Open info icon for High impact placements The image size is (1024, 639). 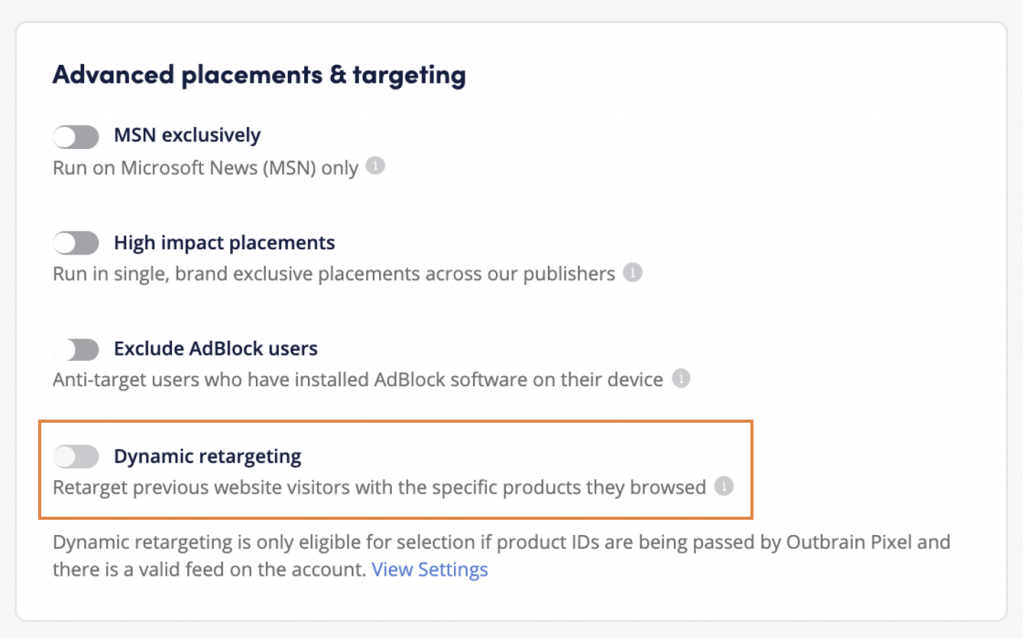(632, 272)
